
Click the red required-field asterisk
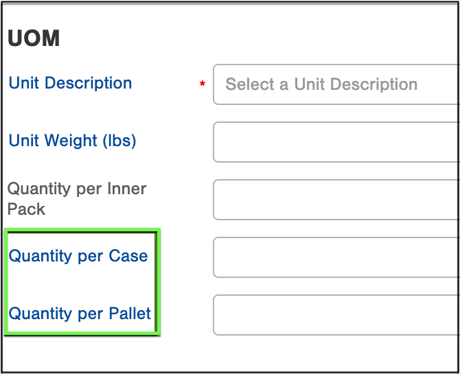tap(202, 83)
